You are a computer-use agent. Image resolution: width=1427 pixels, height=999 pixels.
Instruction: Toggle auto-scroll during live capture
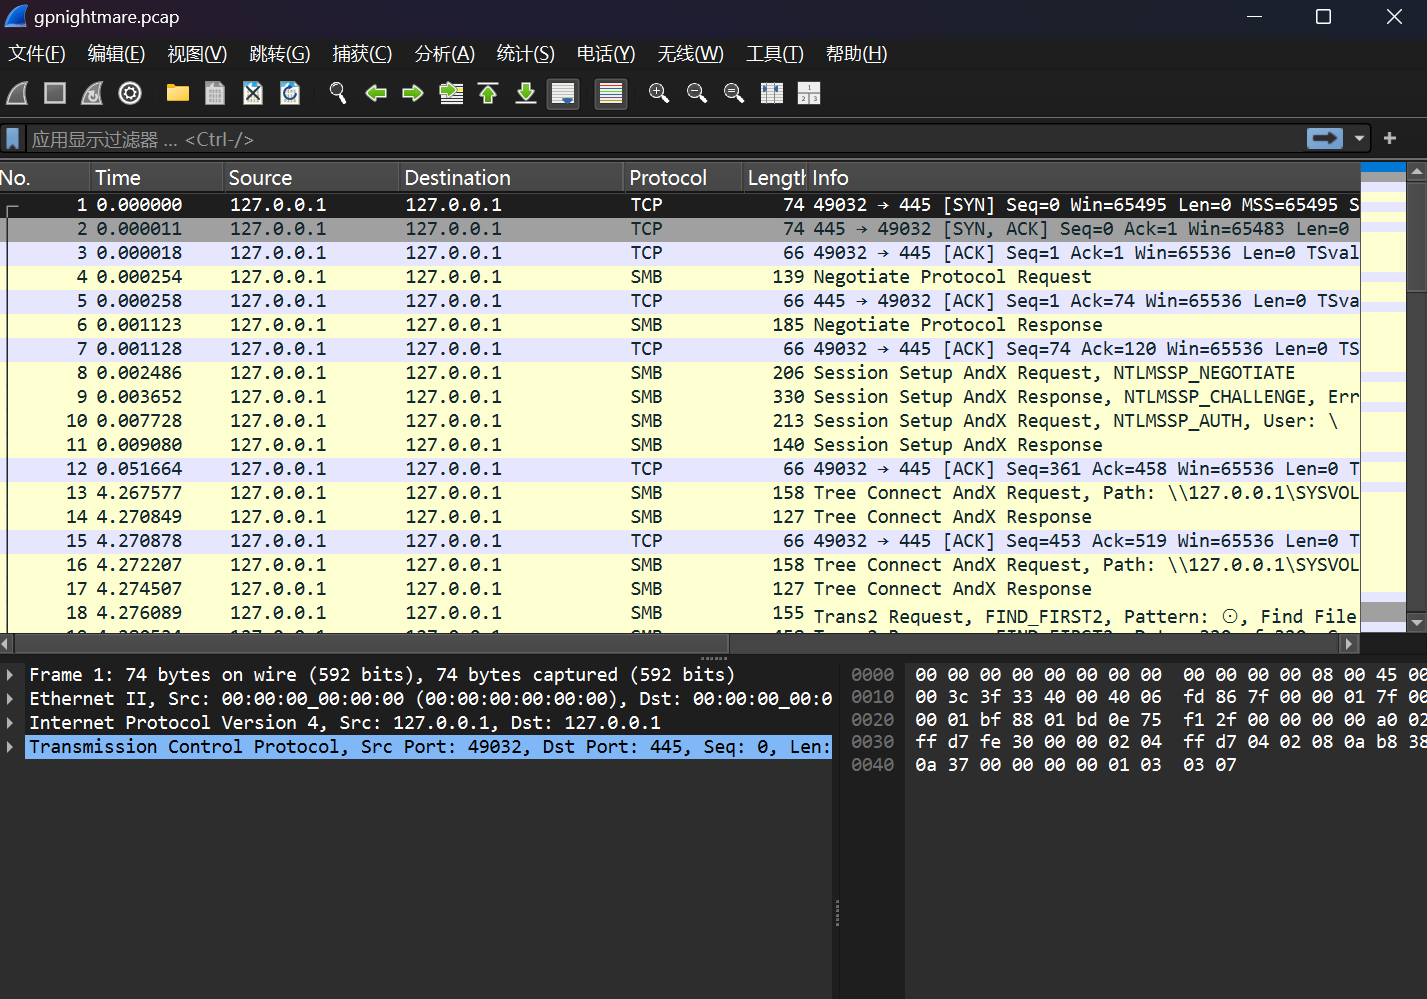[x=563, y=93]
